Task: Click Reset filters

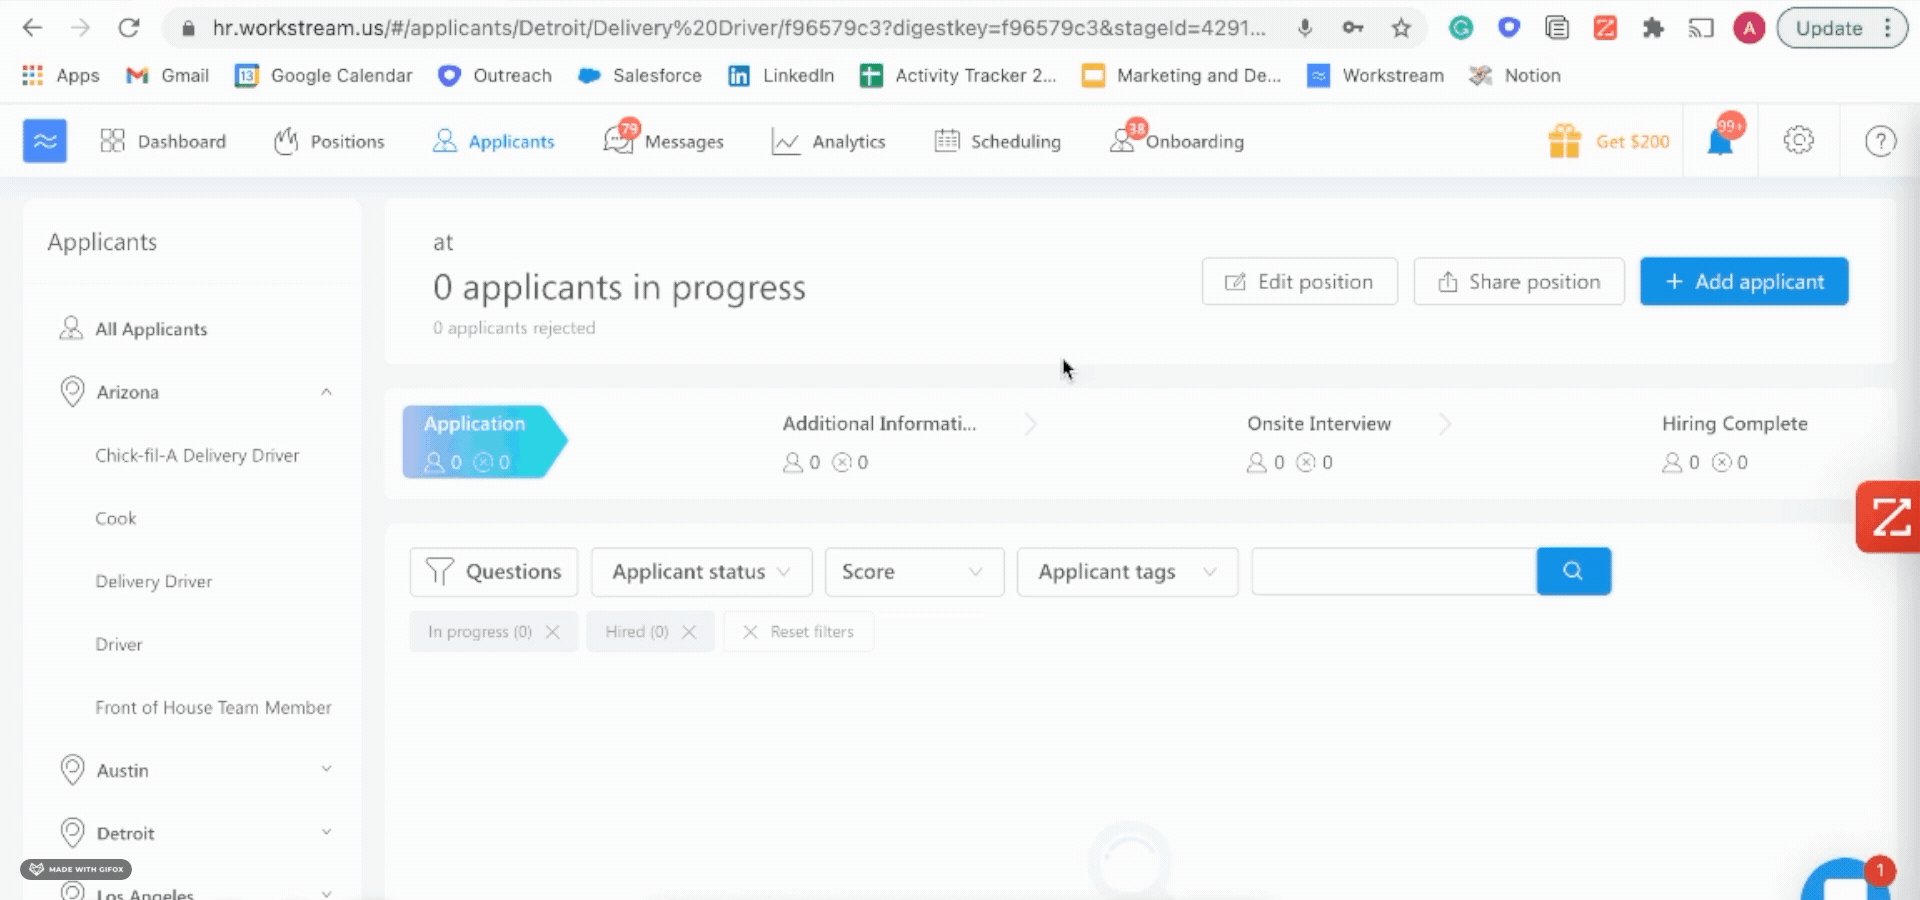Action: (799, 632)
